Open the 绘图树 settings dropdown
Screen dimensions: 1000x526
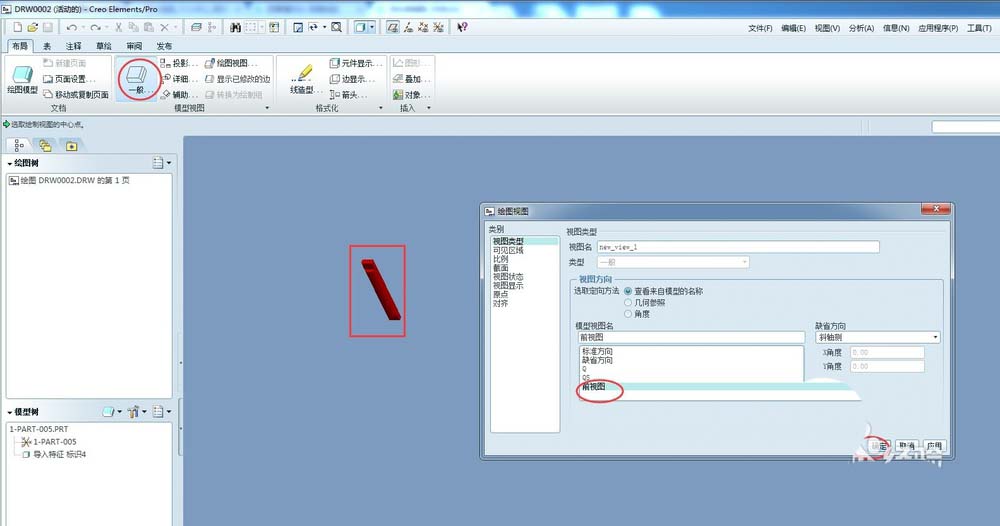pos(162,163)
